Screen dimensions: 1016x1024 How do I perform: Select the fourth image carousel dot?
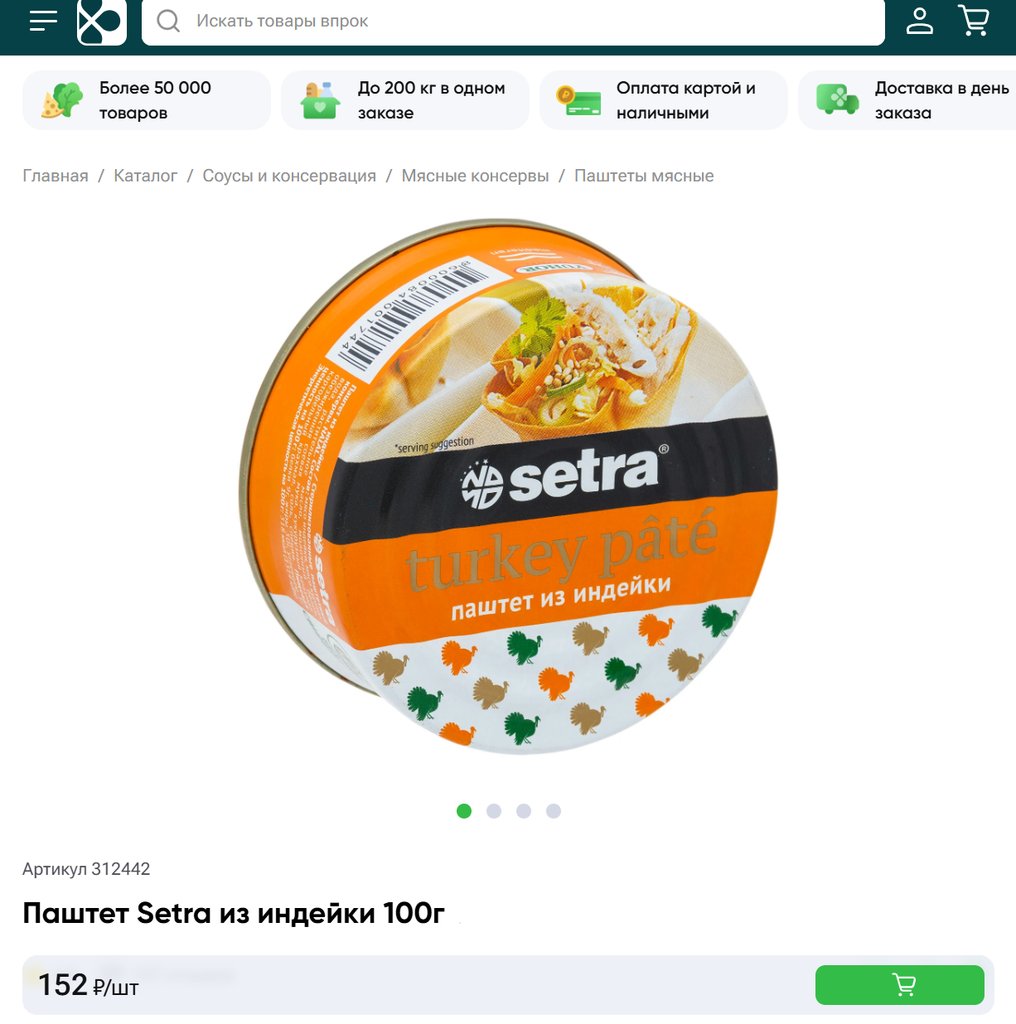click(553, 811)
